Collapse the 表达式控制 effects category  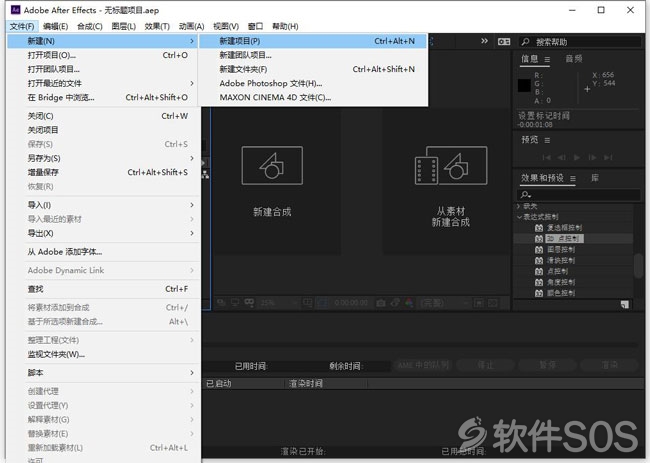[x=519, y=217]
